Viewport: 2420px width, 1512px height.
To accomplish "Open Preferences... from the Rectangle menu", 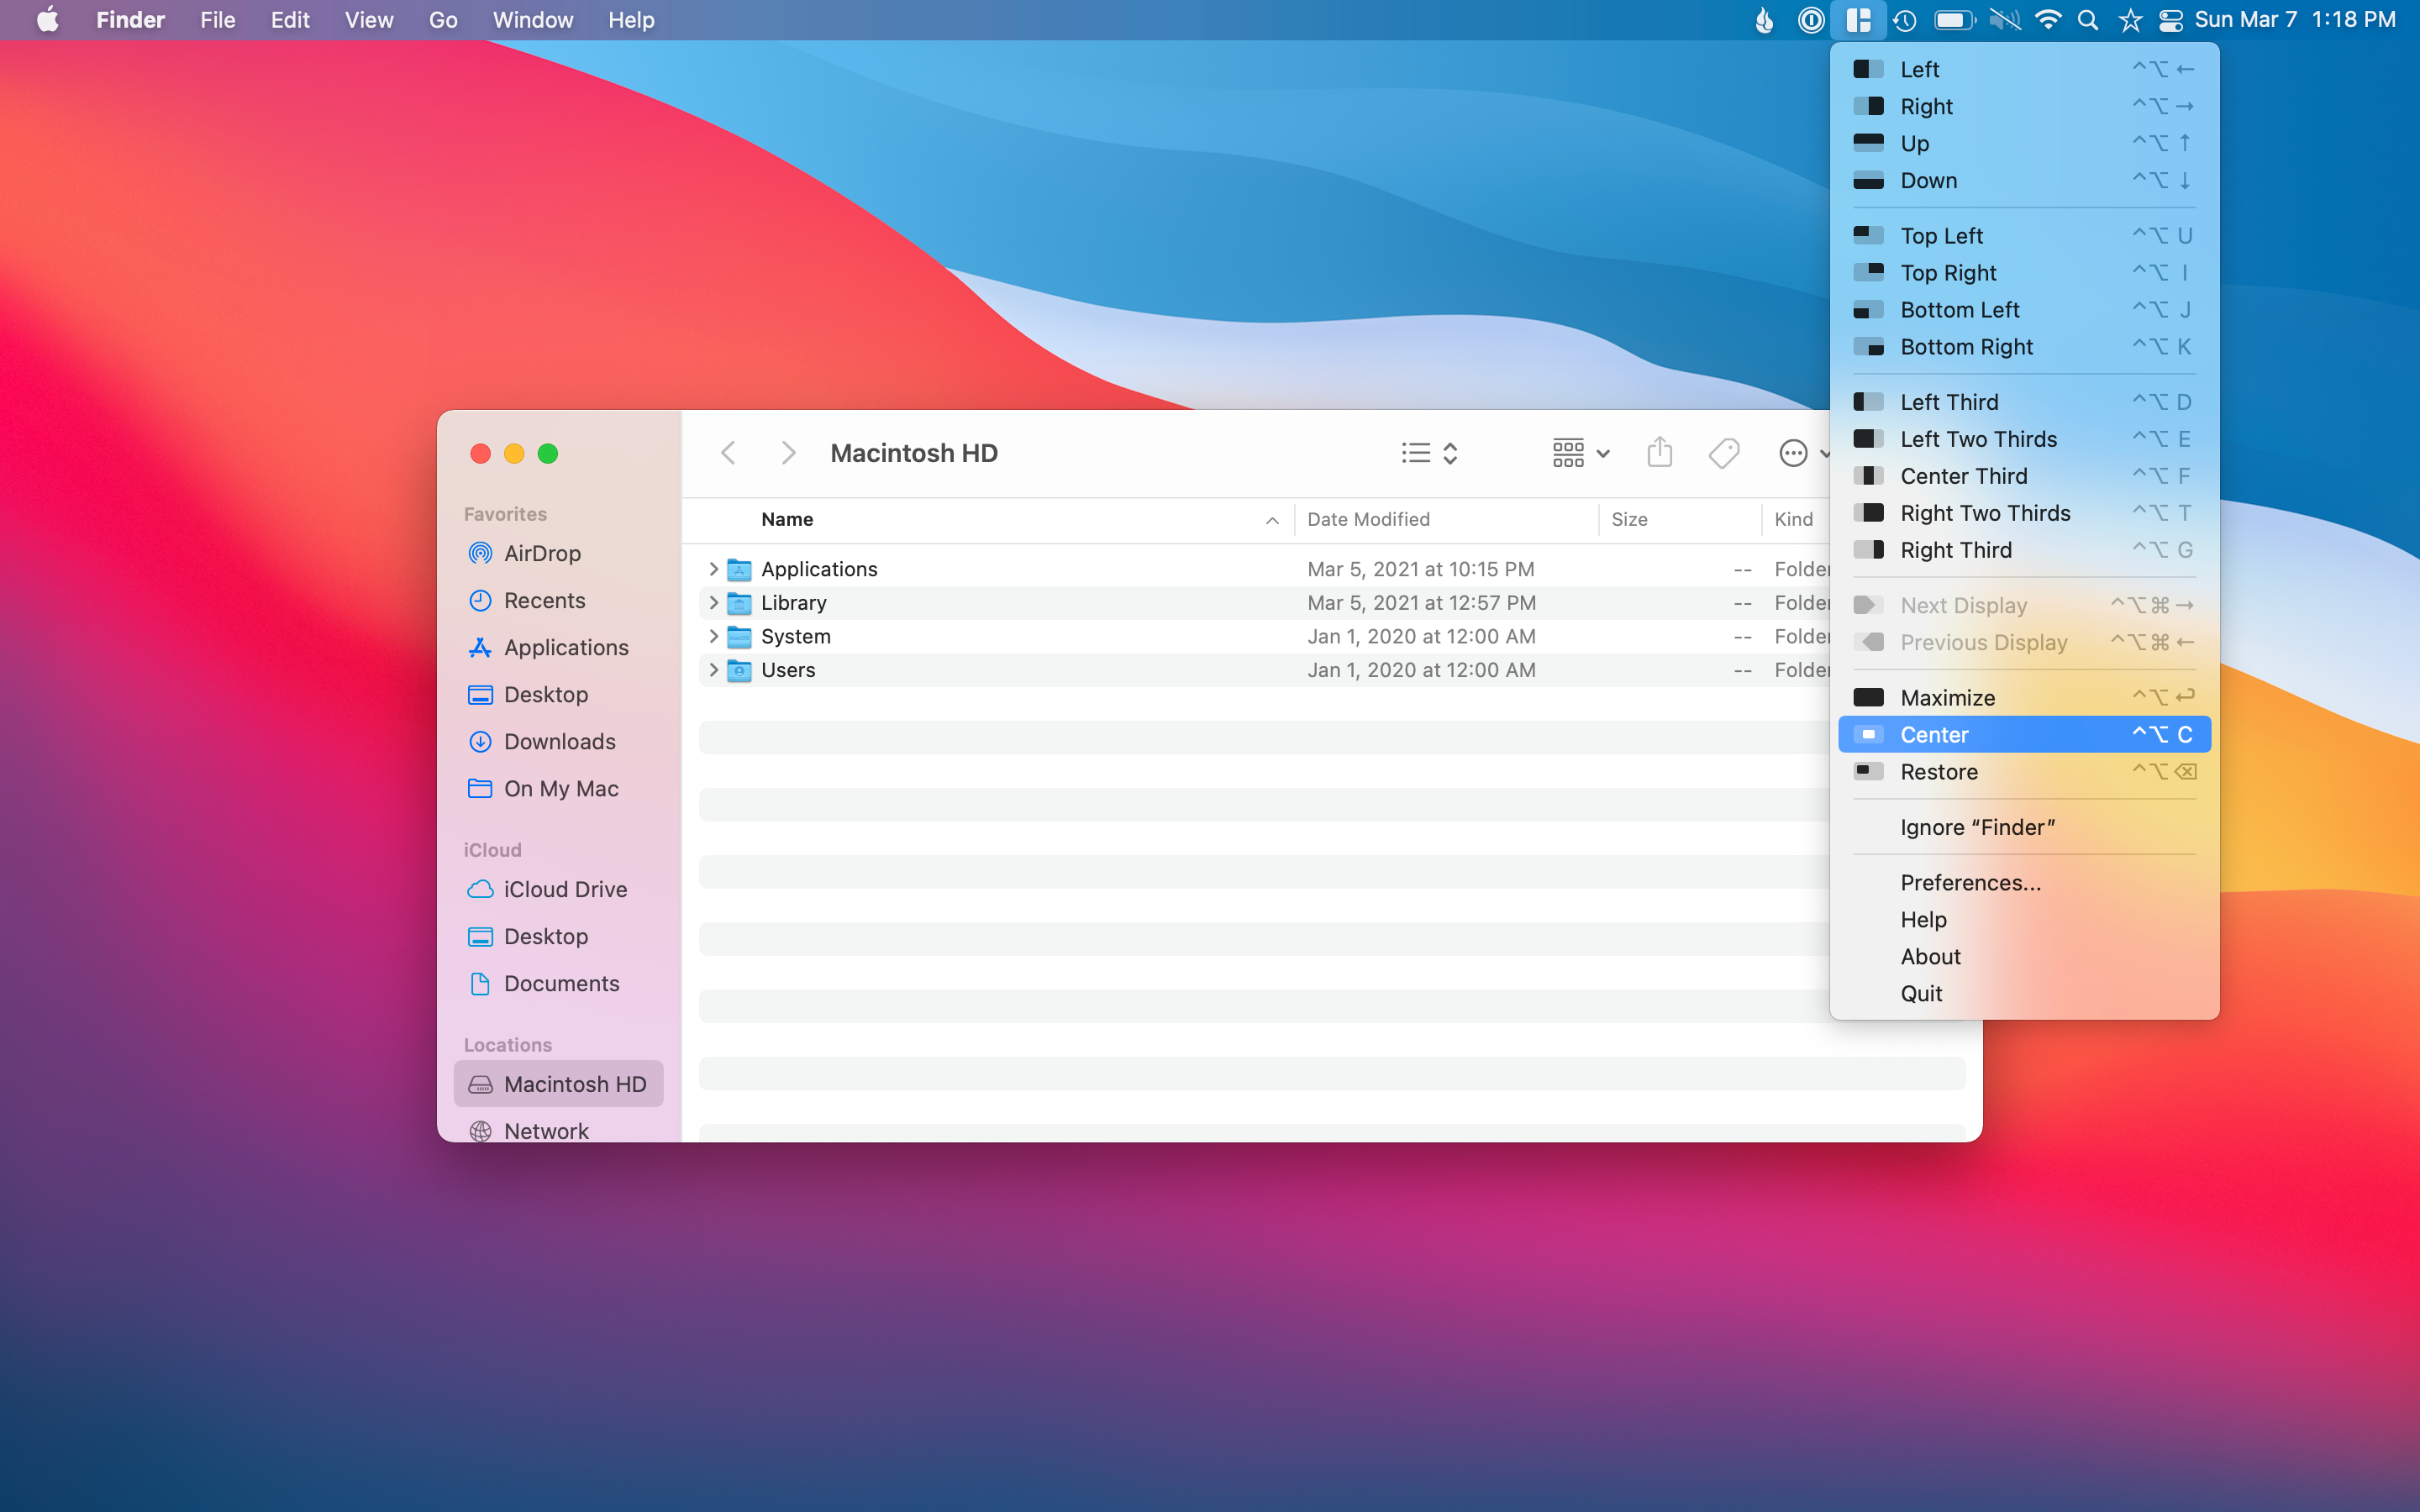I will tap(2024, 882).
